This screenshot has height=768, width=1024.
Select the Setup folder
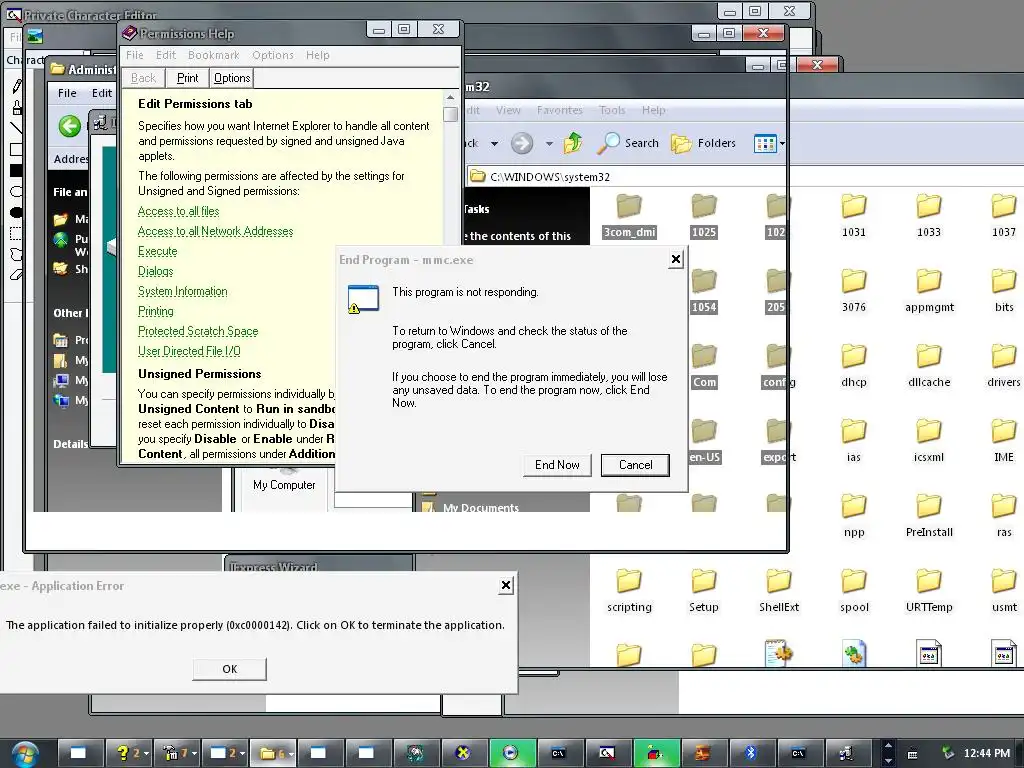tap(703, 591)
